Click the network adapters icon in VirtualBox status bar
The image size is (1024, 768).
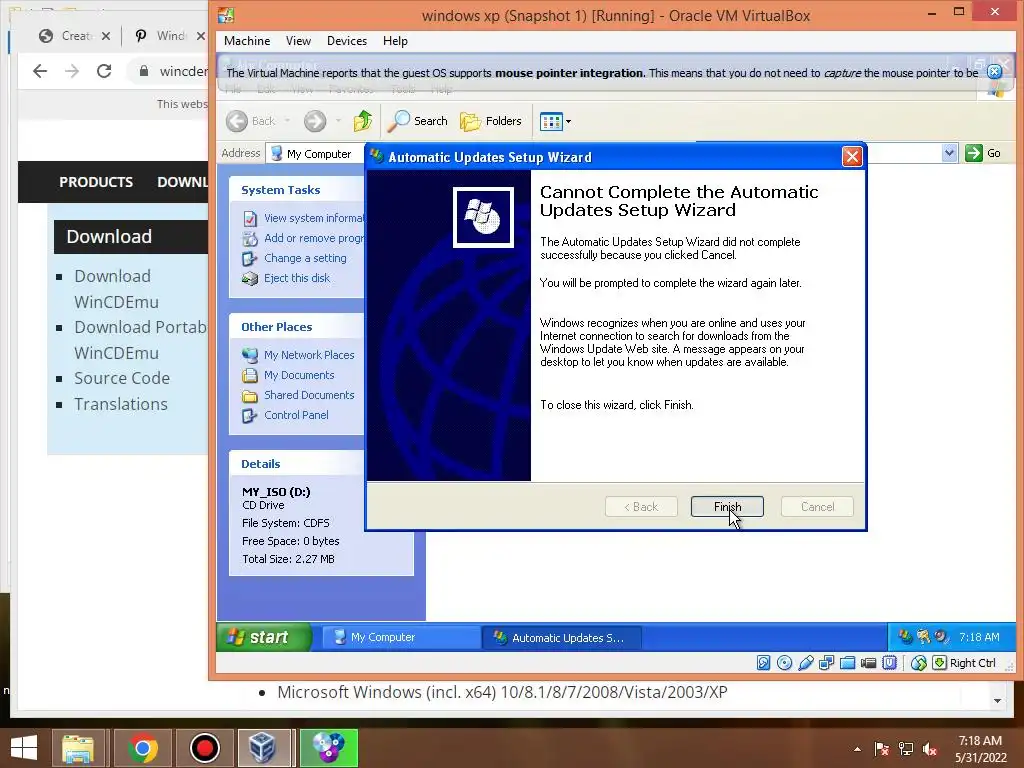coord(826,663)
